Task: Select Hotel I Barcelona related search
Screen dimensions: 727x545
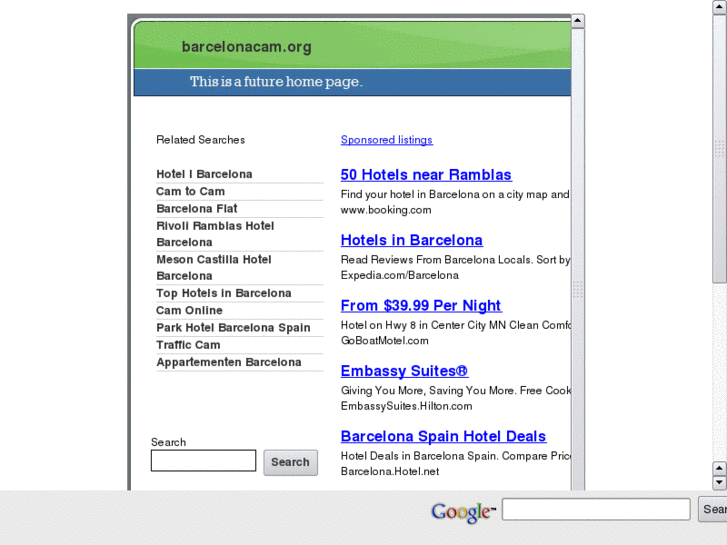Action: coord(204,174)
